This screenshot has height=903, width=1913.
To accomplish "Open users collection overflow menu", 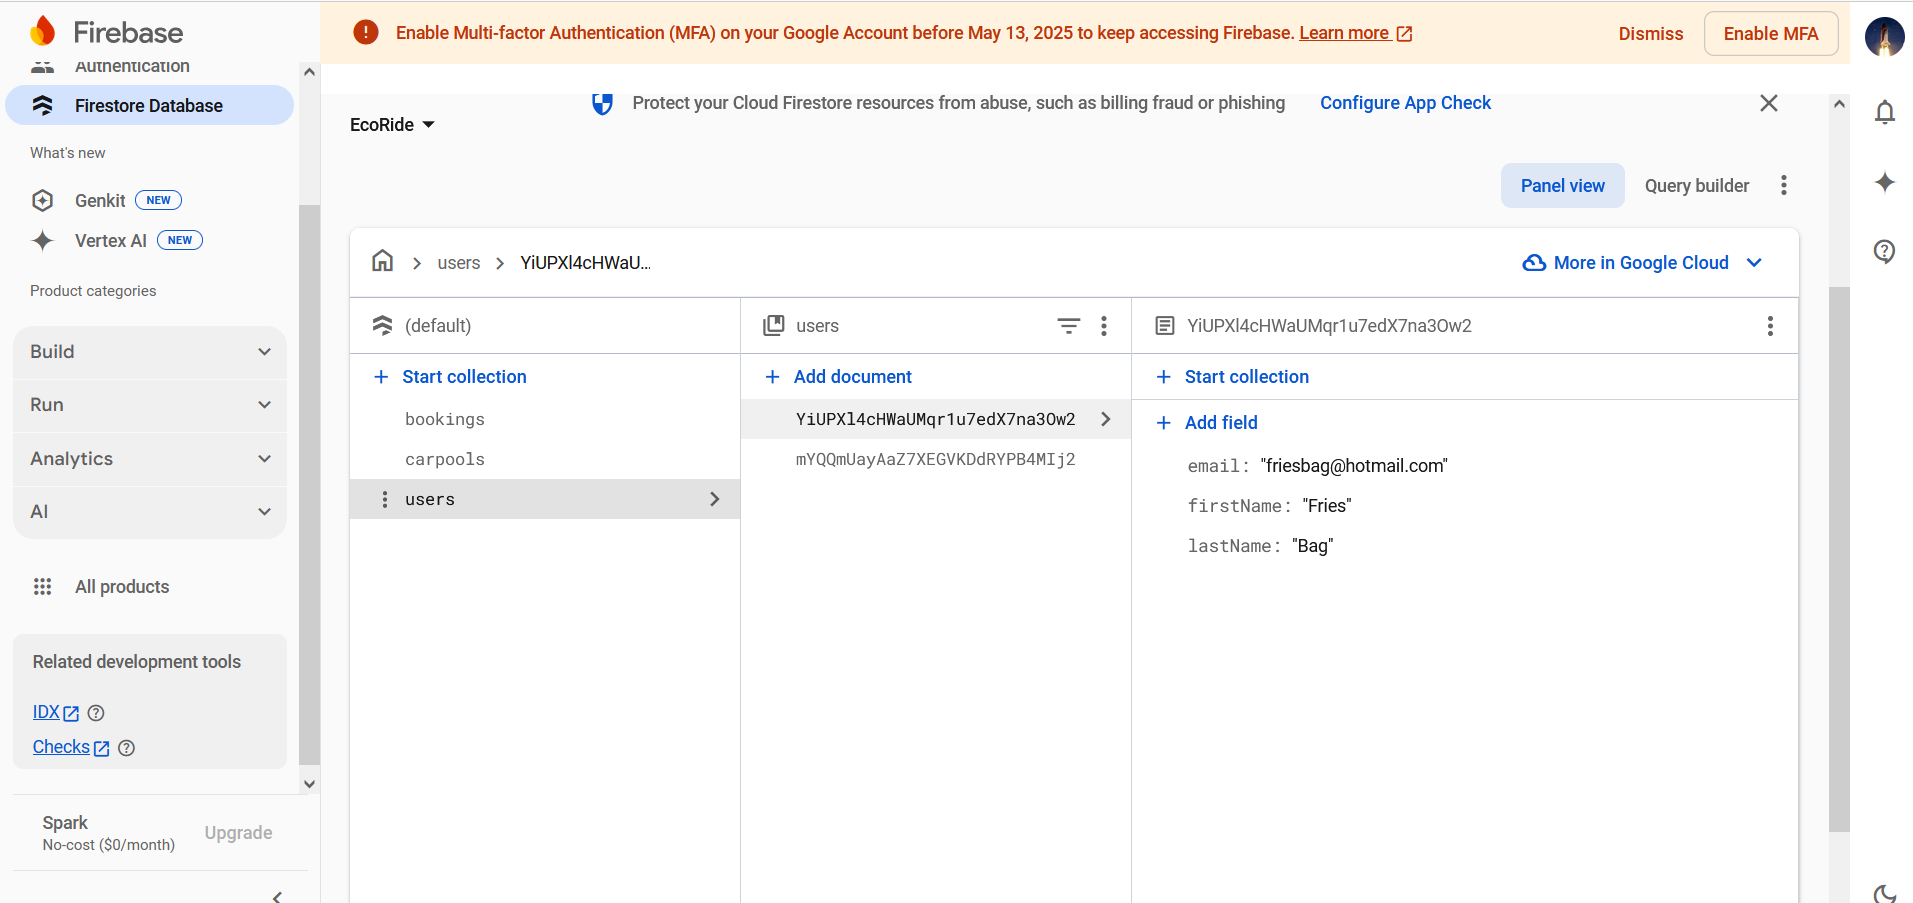I will [x=1104, y=326].
